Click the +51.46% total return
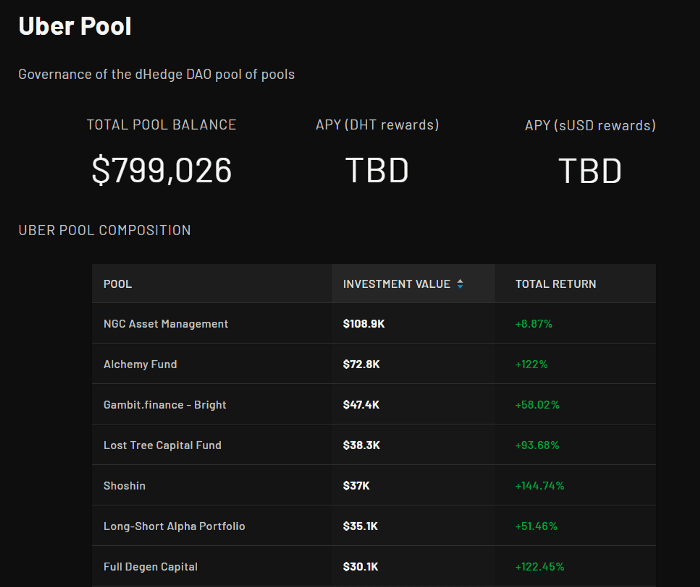The width and height of the screenshot is (700, 587). (x=536, y=526)
